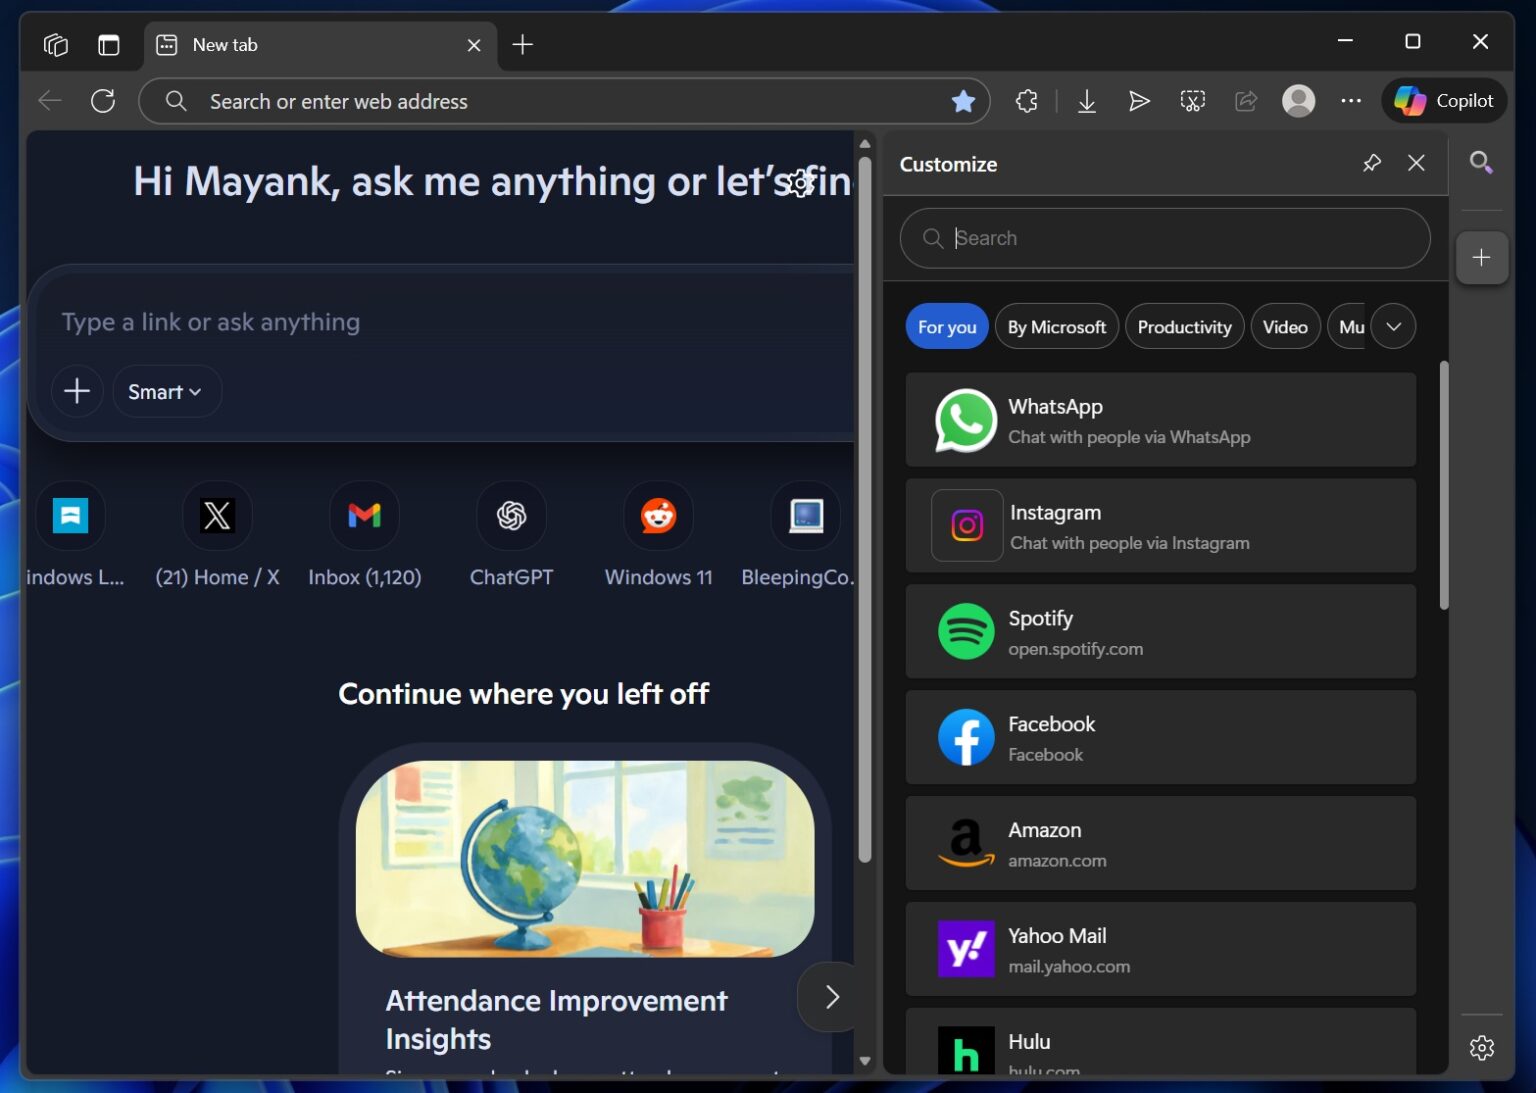The image size is (1536, 1093).
Task: Open the Gmail Inbox shortcut
Action: (x=364, y=516)
